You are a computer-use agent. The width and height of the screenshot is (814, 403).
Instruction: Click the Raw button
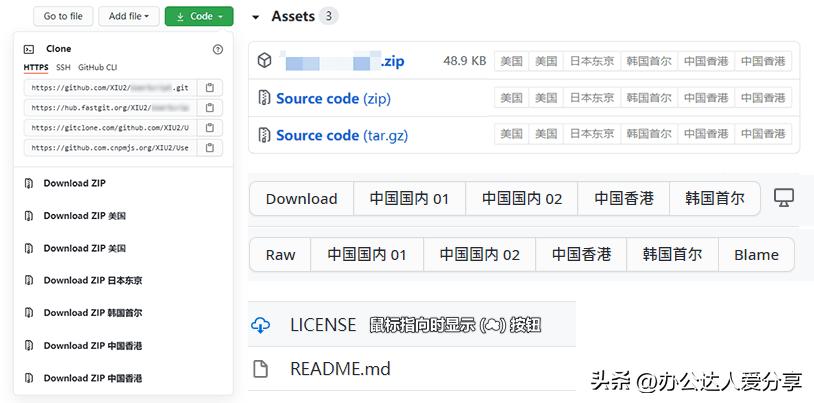click(280, 254)
